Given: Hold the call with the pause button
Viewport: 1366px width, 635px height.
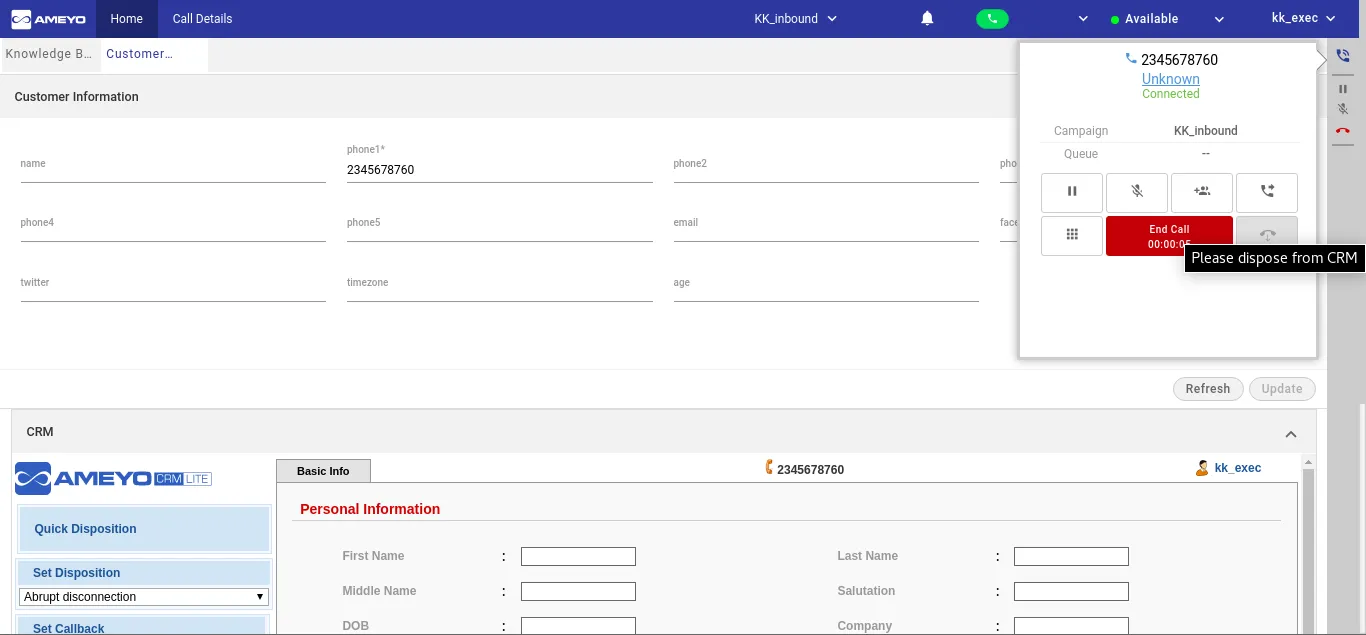Looking at the screenshot, I should [1072, 192].
